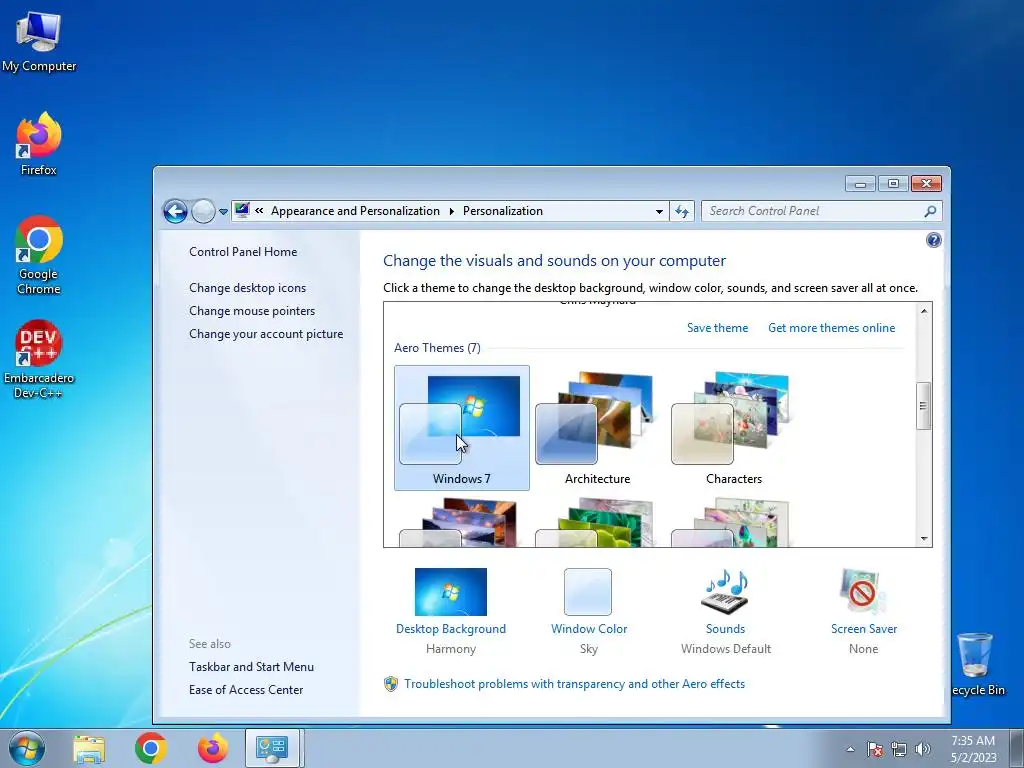Click the search magnifier icon

tap(931, 211)
